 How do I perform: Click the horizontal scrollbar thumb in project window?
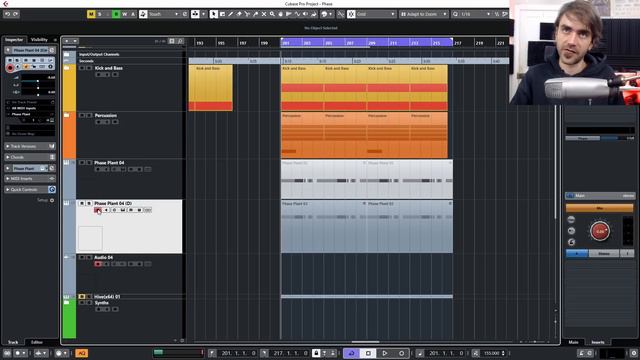coord(365,342)
